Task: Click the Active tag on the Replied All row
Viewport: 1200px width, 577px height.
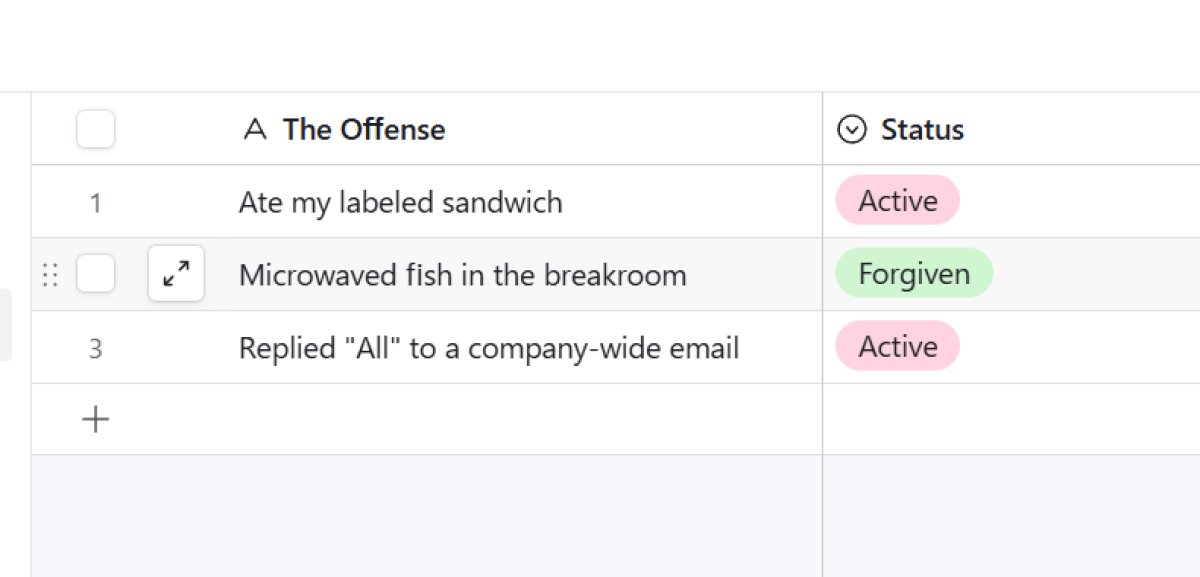Action: pos(898,347)
